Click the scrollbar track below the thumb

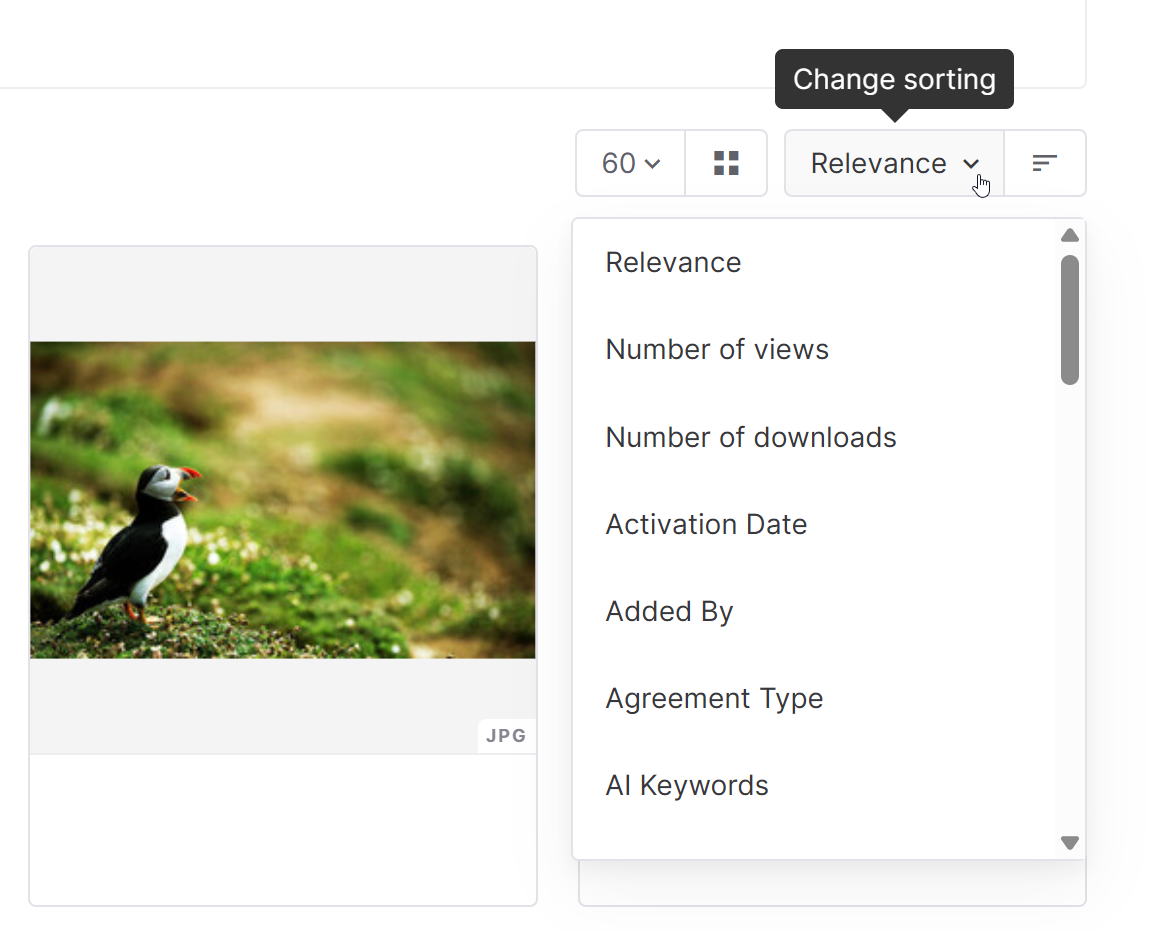click(x=1070, y=606)
